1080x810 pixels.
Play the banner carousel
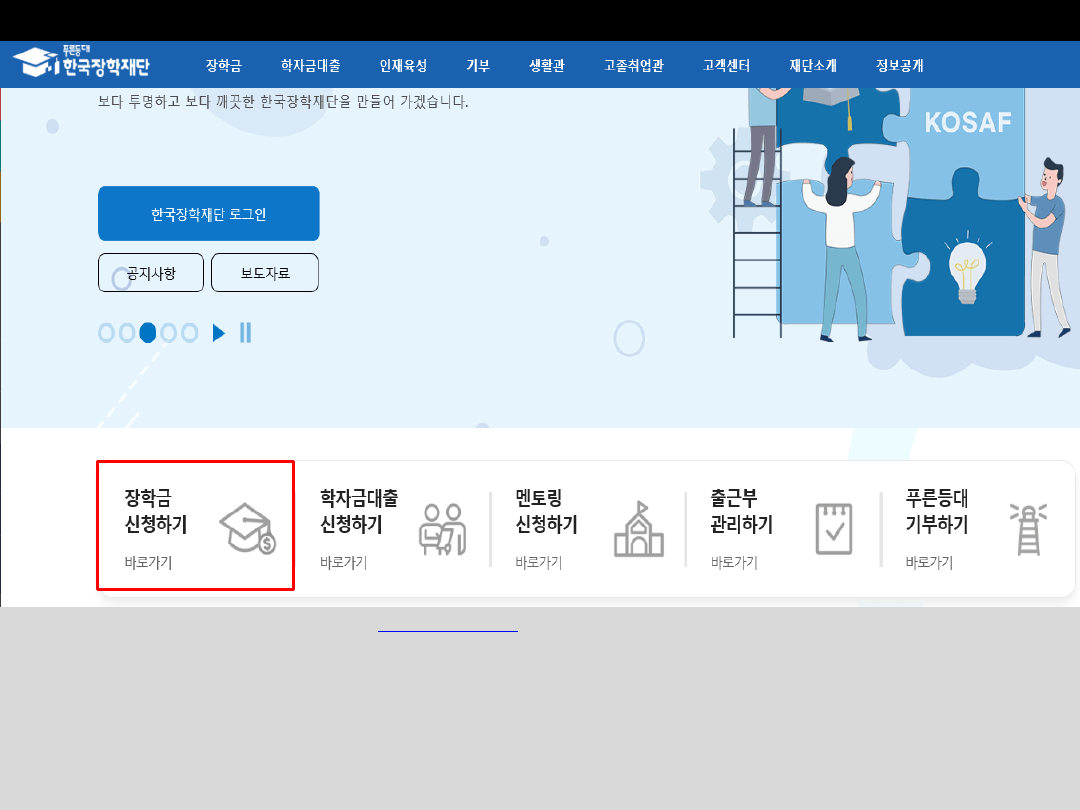[x=219, y=332]
